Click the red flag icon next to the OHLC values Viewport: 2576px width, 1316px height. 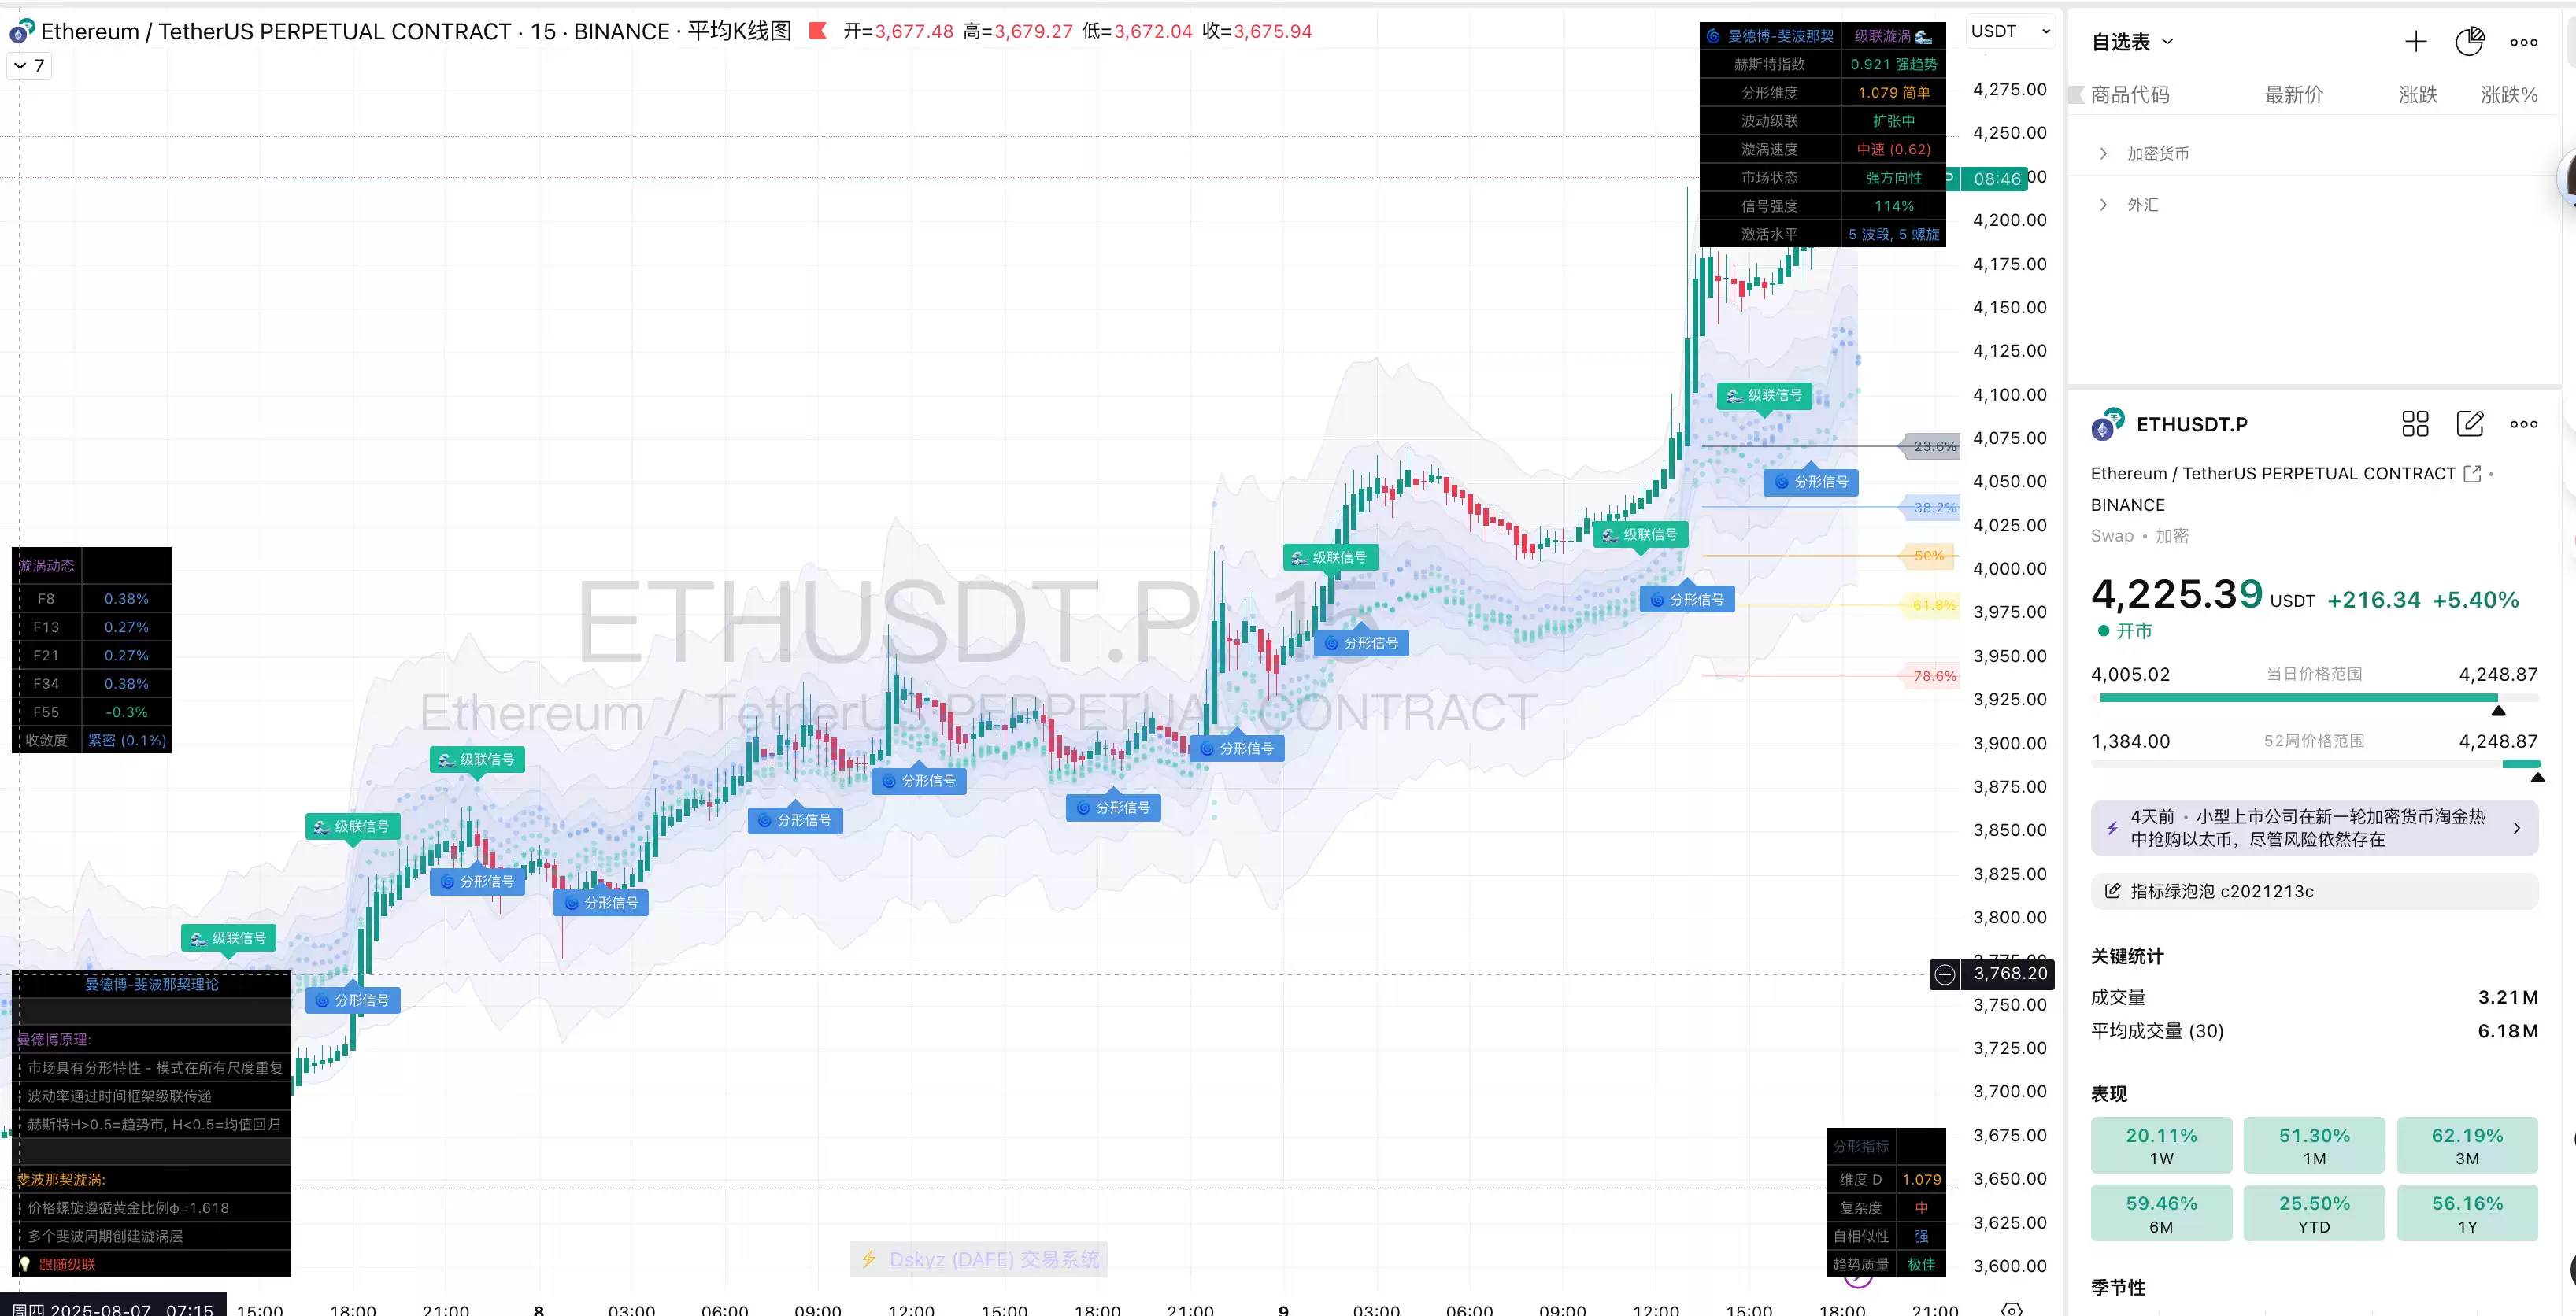pos(818,31)
